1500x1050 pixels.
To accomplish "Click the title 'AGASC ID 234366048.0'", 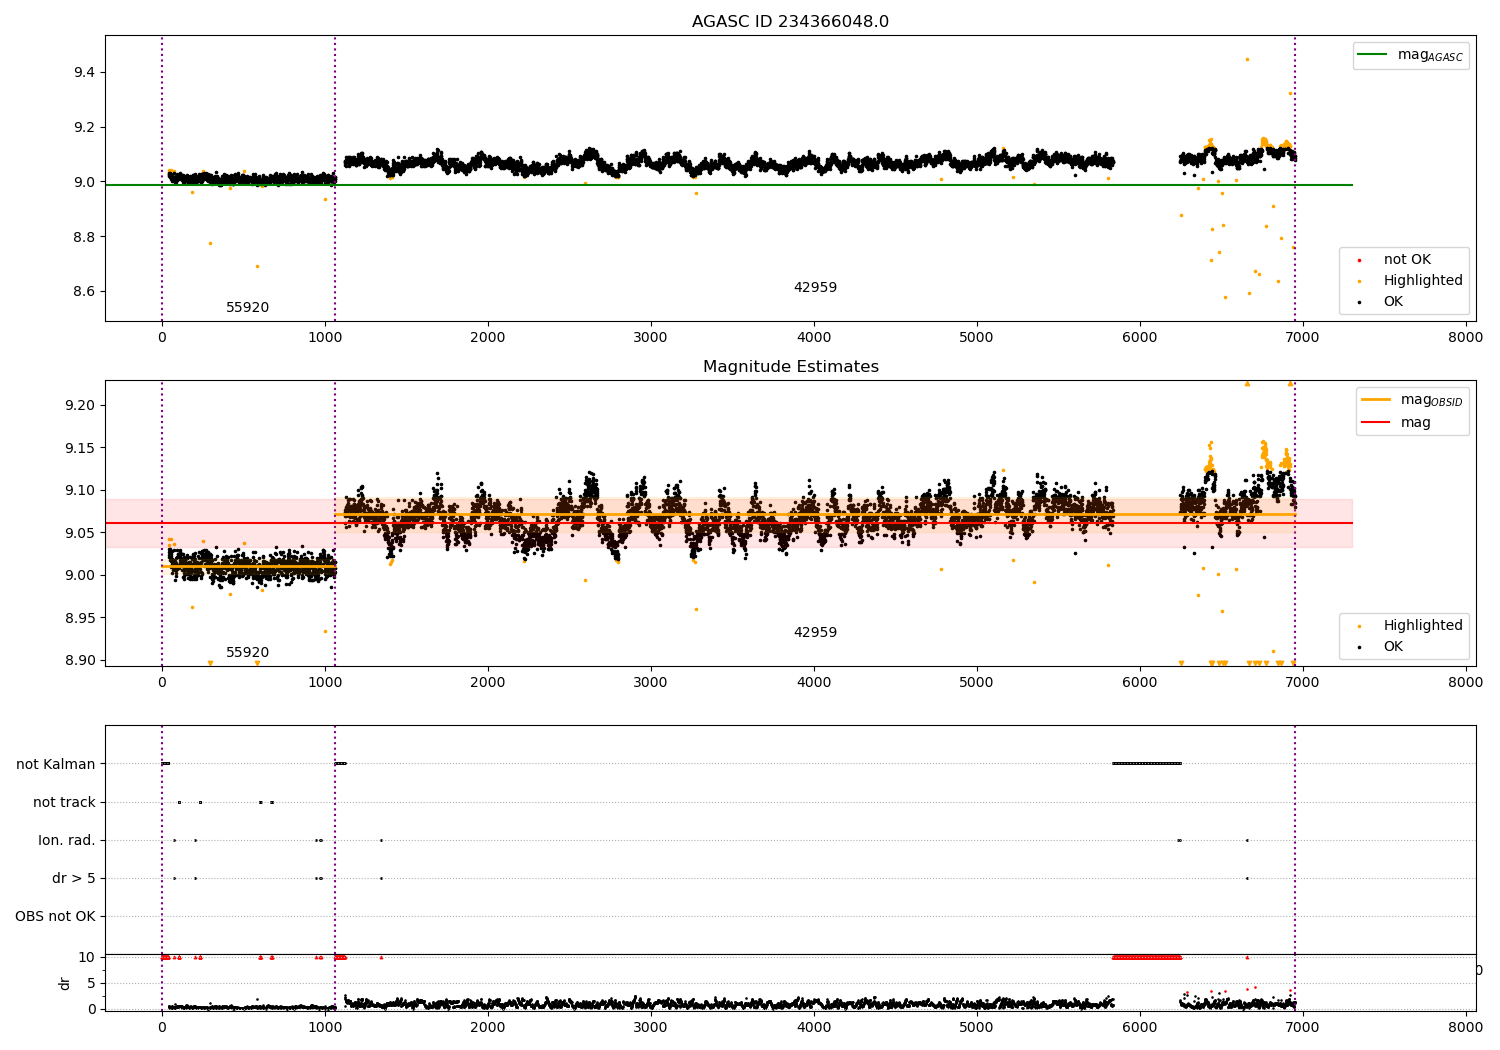I will pyautogui.click(x=790, y=22).
